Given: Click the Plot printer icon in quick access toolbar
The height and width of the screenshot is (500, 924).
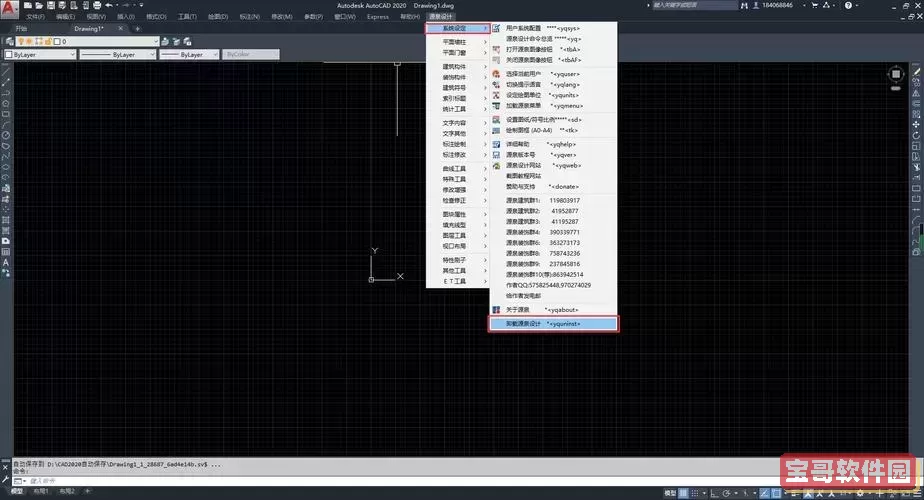Looking at the screenshot, I should pos(97,5).
